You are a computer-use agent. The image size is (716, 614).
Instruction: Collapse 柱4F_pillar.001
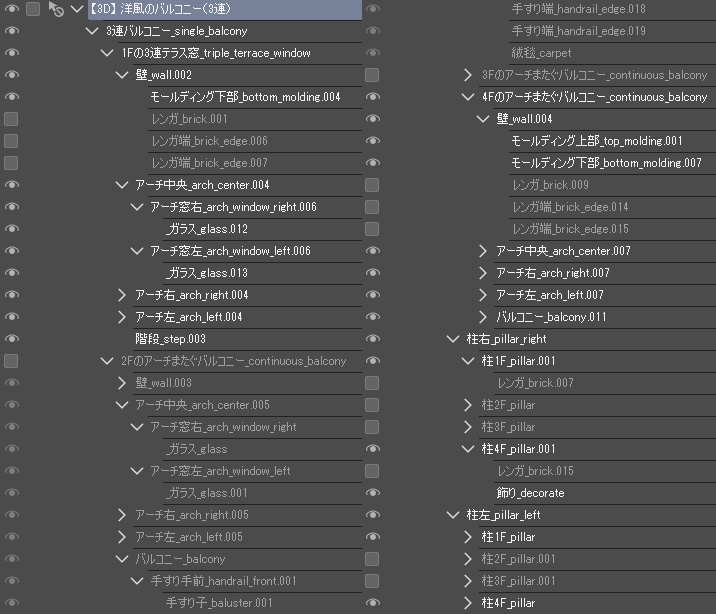click(468, 449)
